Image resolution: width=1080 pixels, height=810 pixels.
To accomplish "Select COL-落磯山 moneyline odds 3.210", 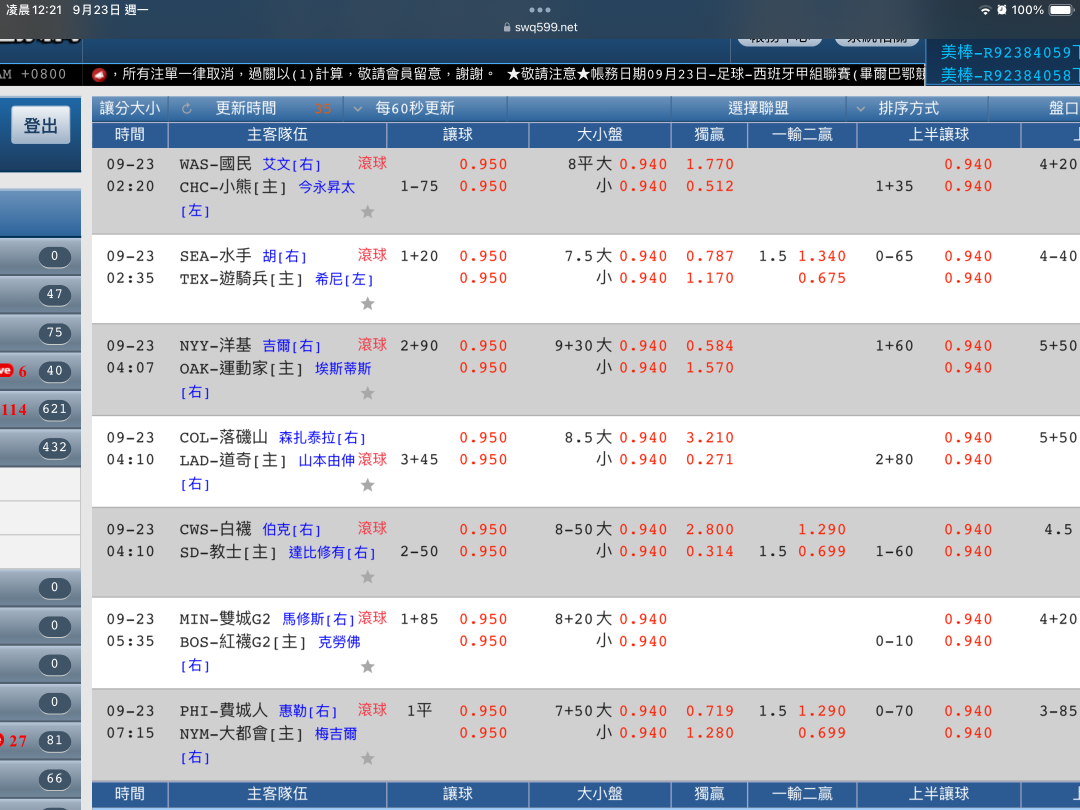I will click(x=709, y=437).
